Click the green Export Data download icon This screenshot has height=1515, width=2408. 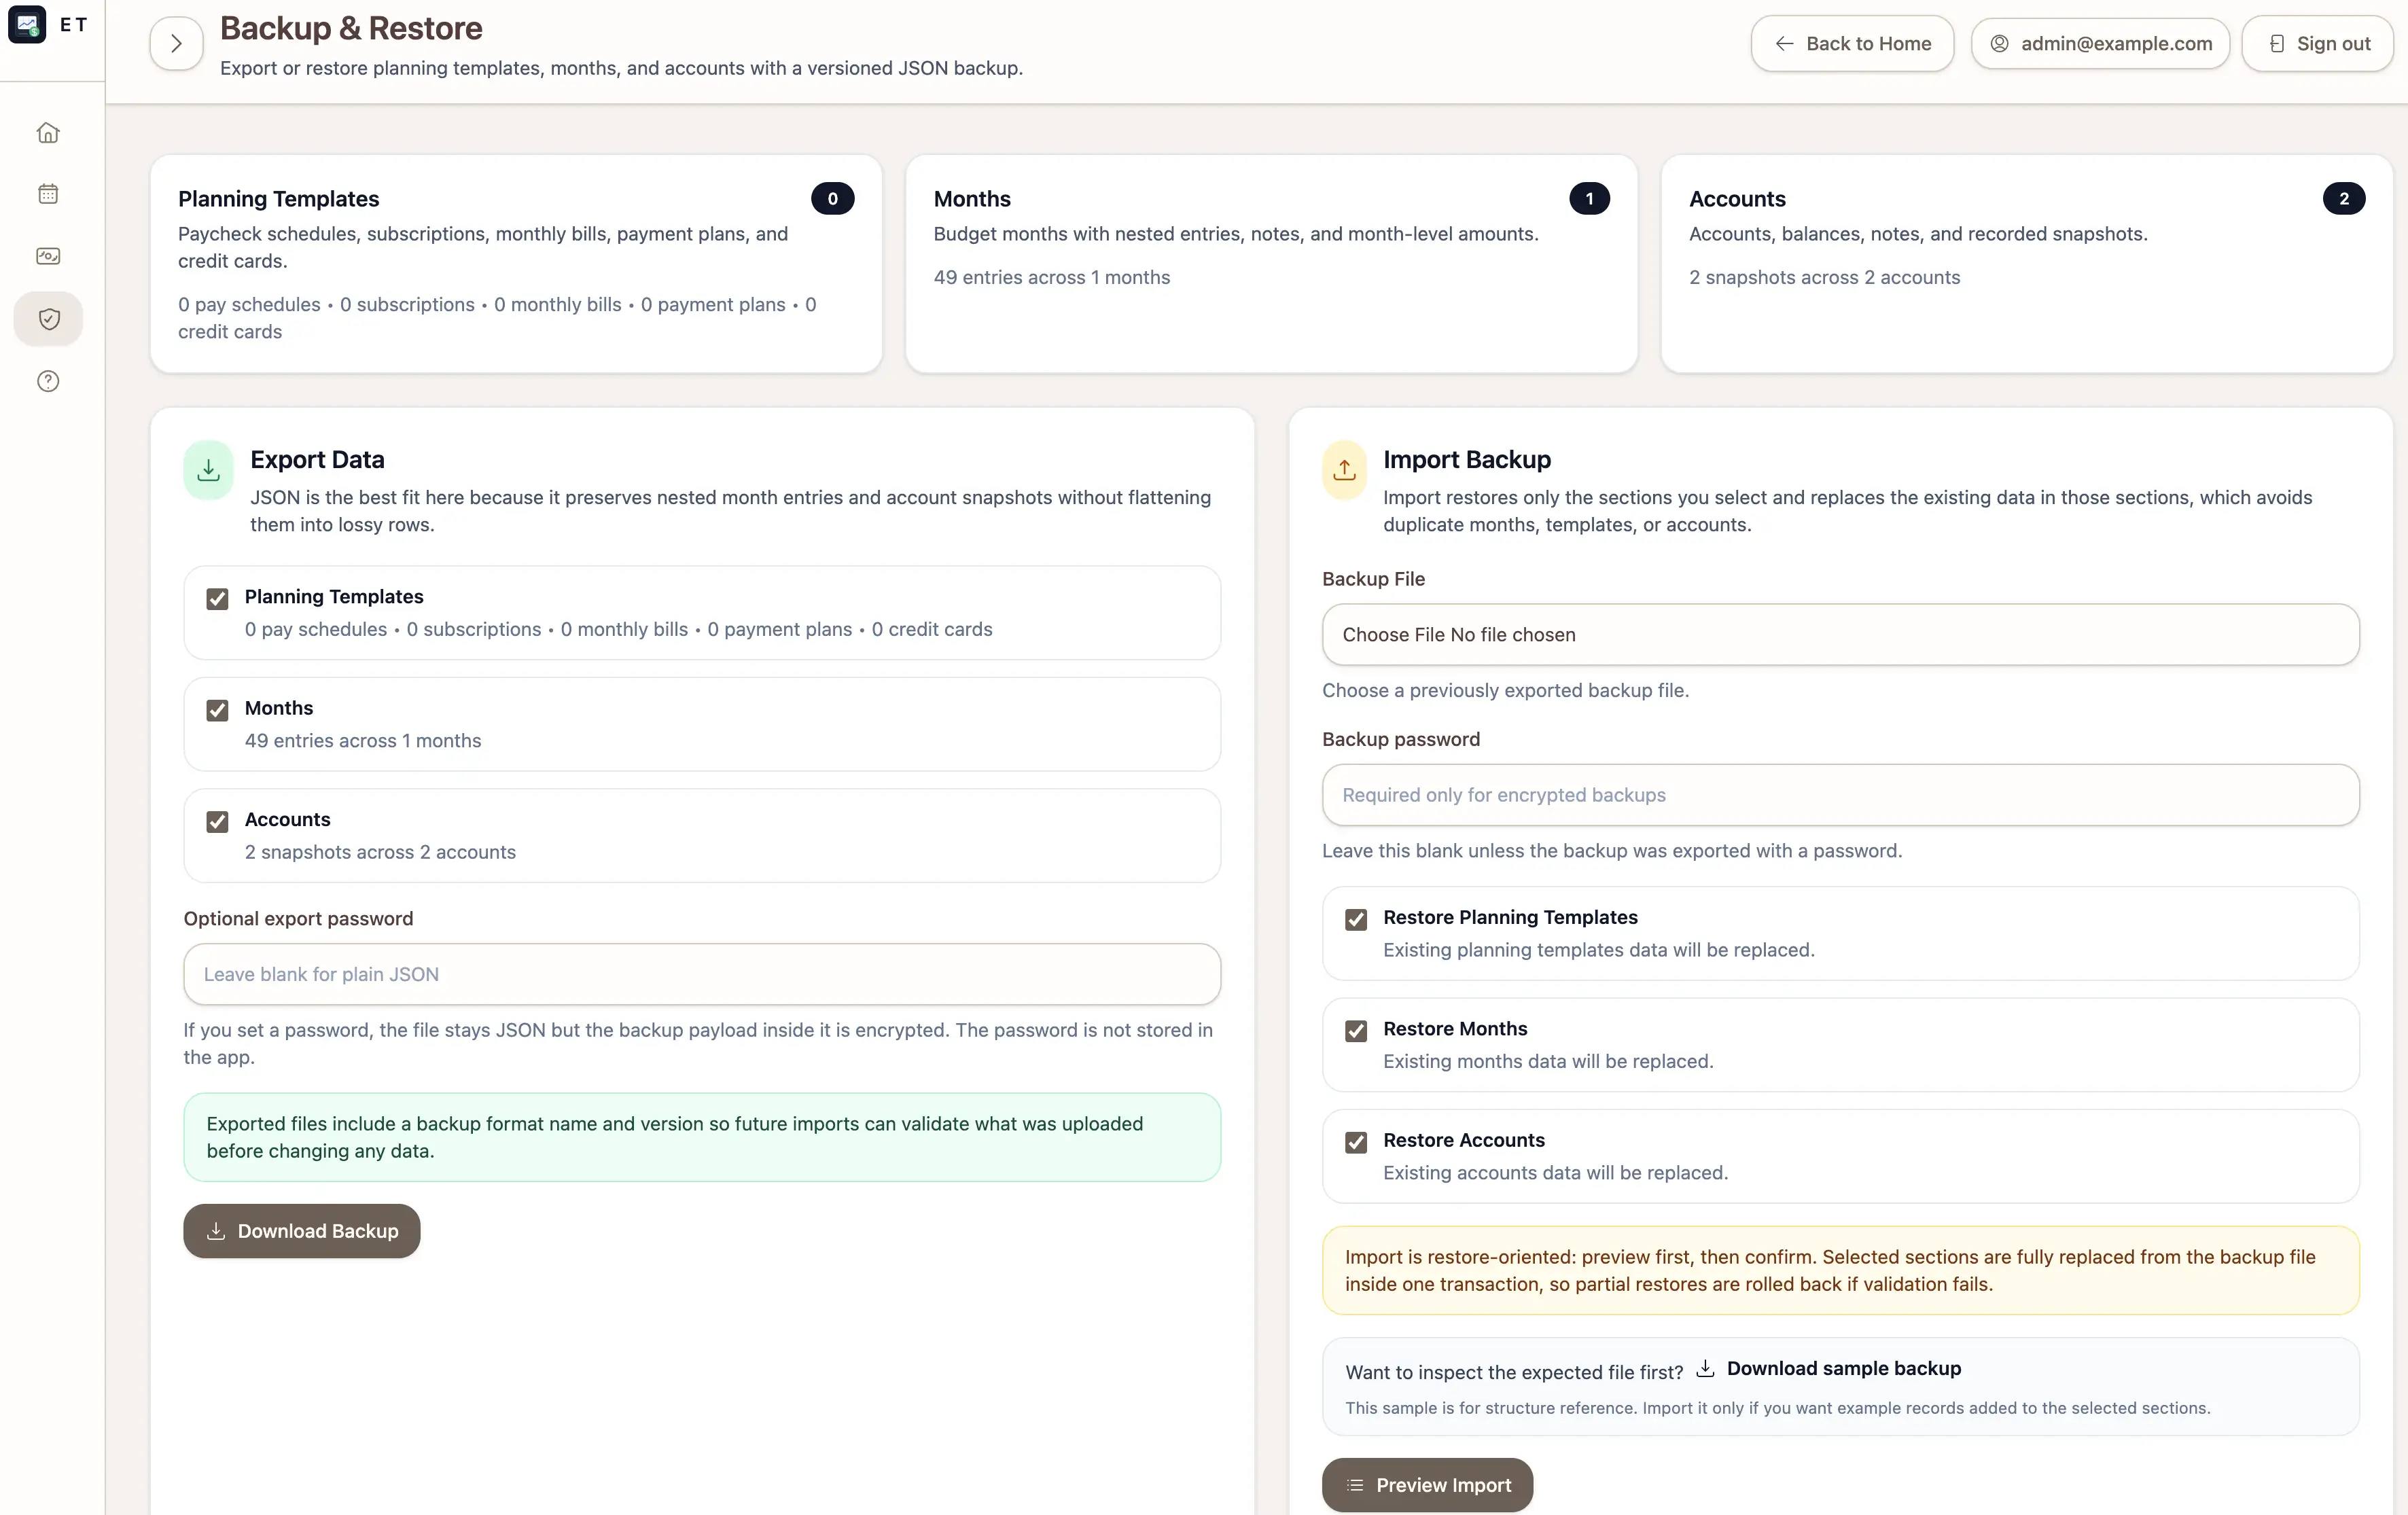tap(208, 469)
